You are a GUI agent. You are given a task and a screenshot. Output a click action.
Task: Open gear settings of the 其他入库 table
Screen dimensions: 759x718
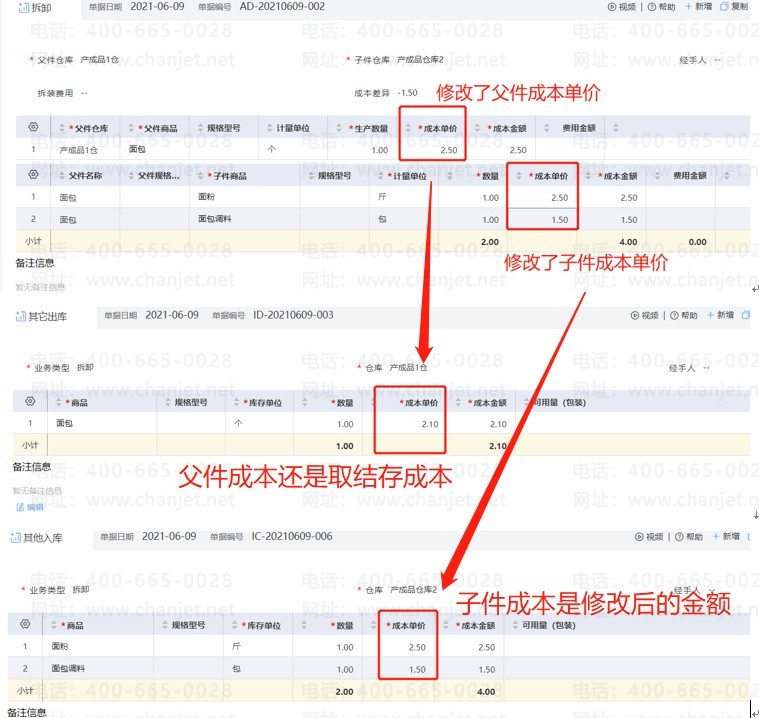pyautogui.click(x=27, y=625)
